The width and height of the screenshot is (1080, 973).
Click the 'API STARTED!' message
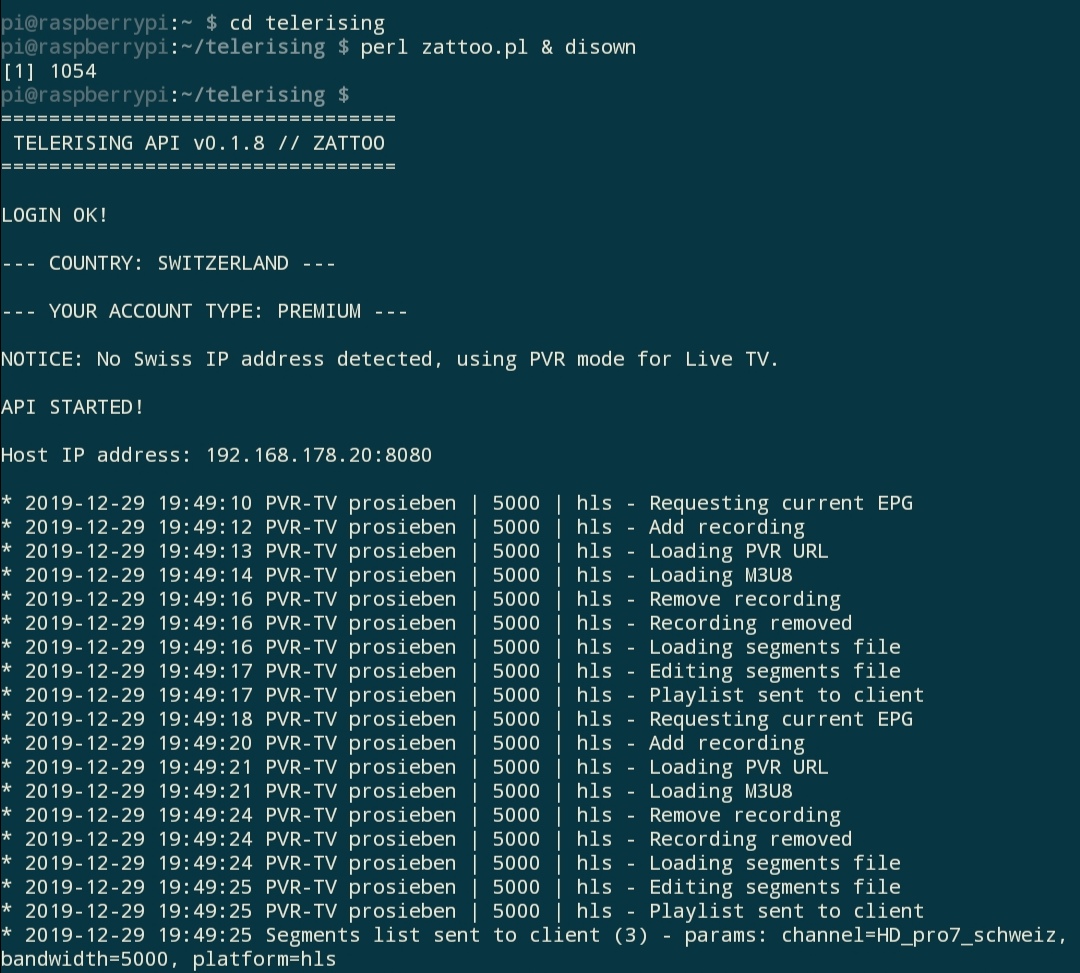pyautogui.click(x=72, y=408)
